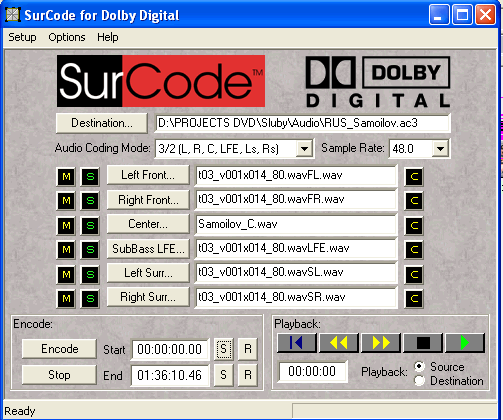
Task: Clear the Left Front file with C button
Action: tap(414, 176)
